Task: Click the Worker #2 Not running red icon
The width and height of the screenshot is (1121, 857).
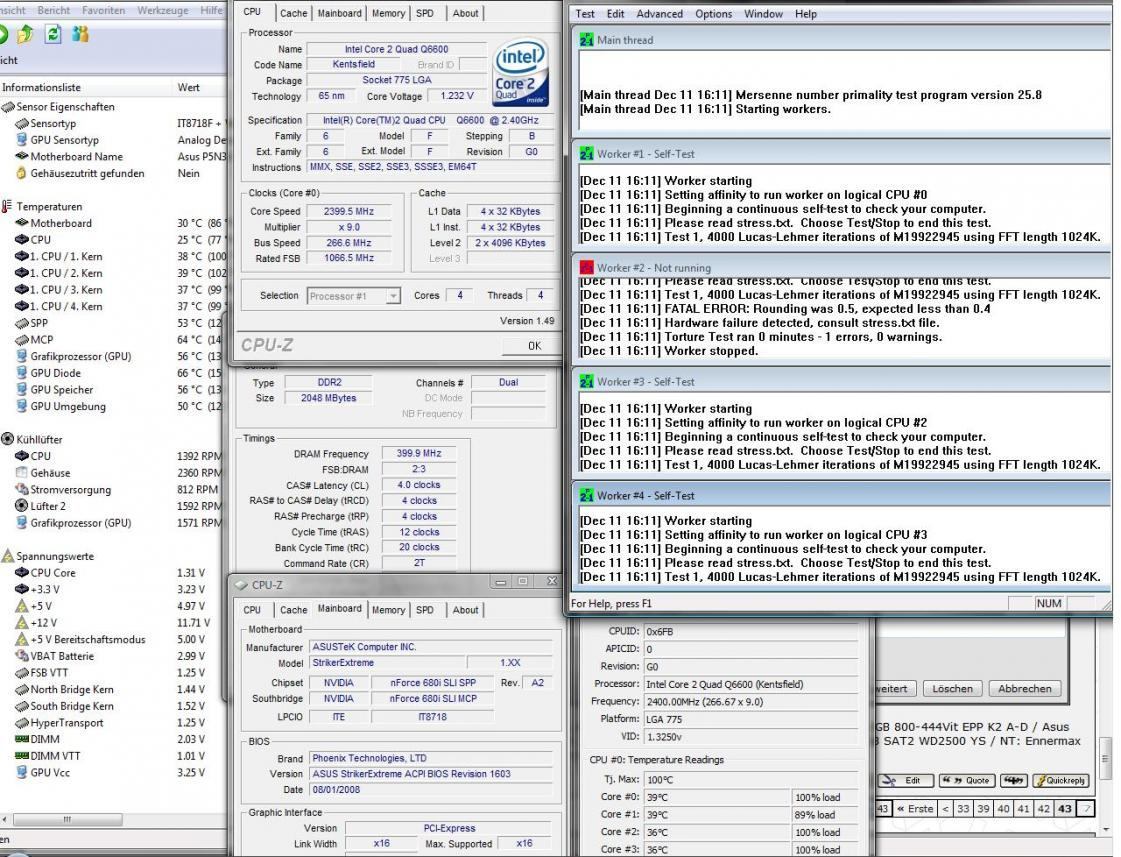Action: coord(586,268)
